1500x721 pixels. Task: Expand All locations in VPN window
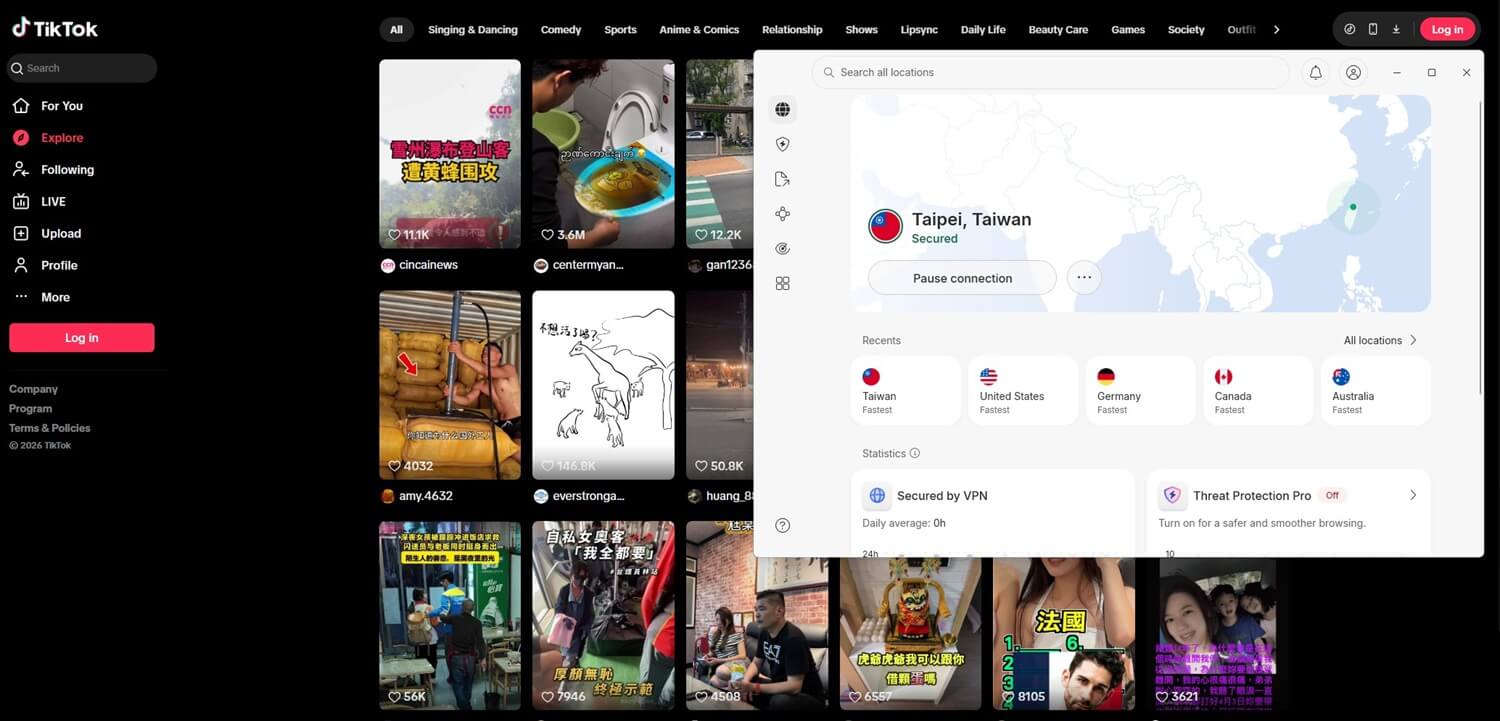(1380, 341)
